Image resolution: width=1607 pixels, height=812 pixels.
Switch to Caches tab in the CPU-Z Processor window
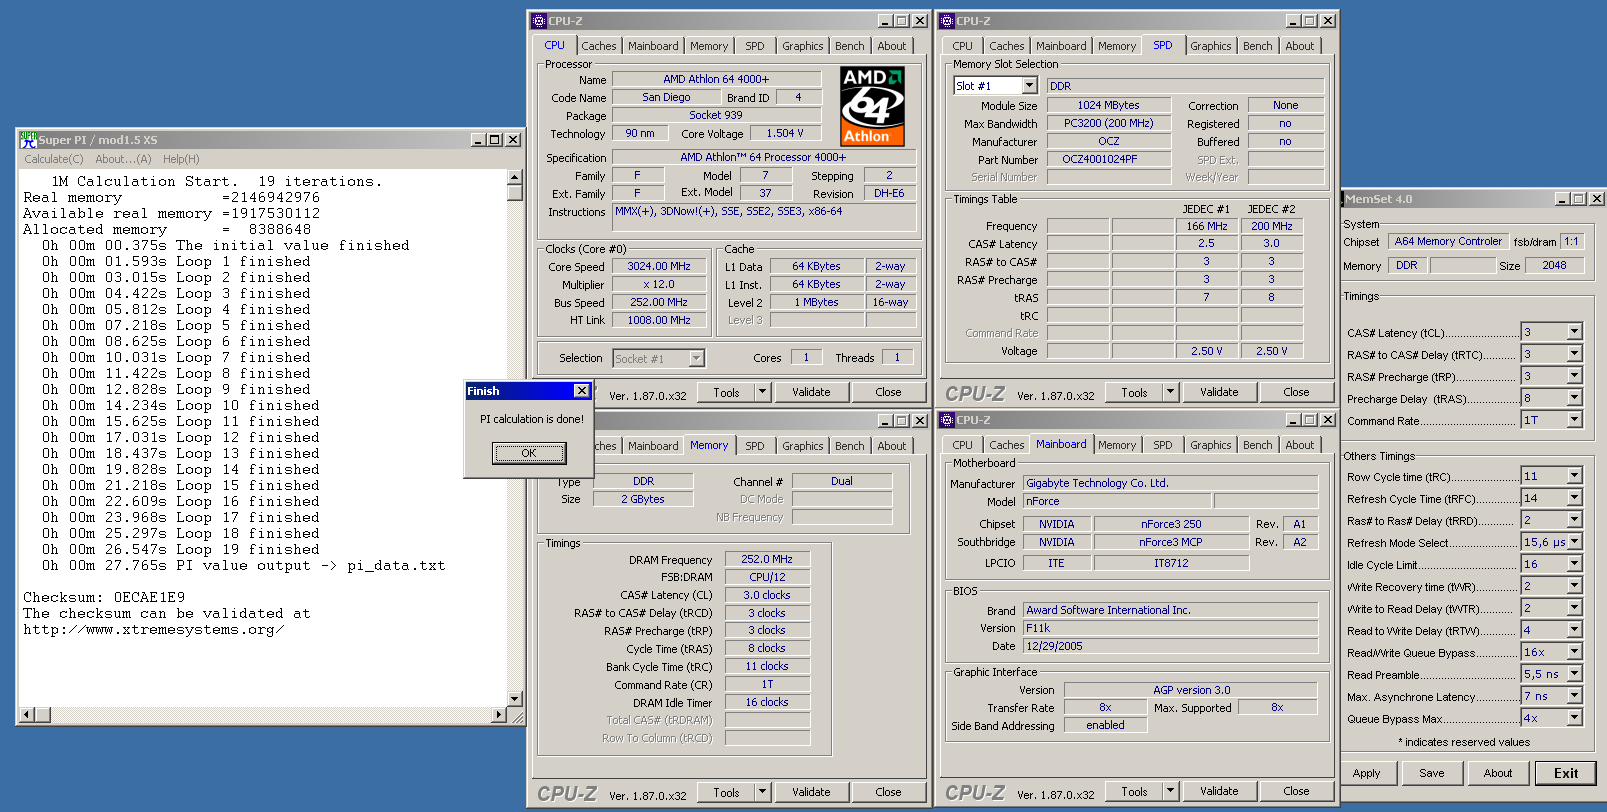tap(599, 46)
